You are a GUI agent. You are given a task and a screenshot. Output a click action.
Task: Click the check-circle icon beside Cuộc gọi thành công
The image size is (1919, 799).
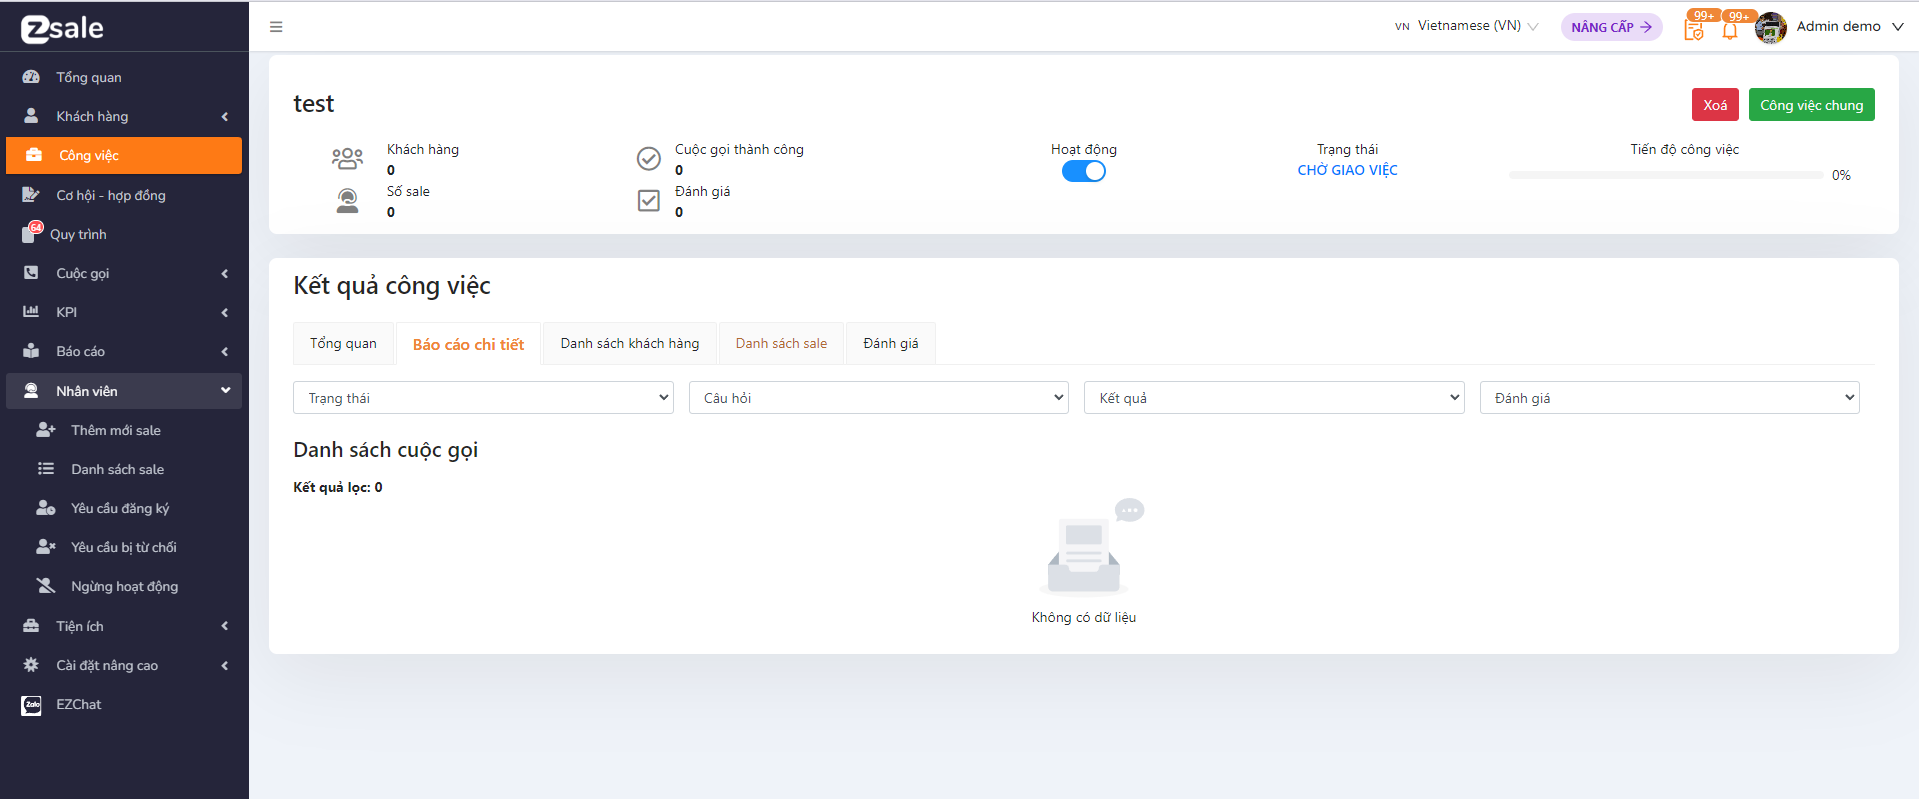coord(649,158)
